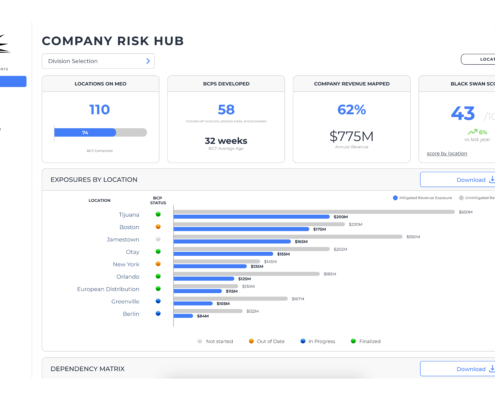
Task: Click the DEPENDENCY MATRIX heading
Action: (88, 369)
